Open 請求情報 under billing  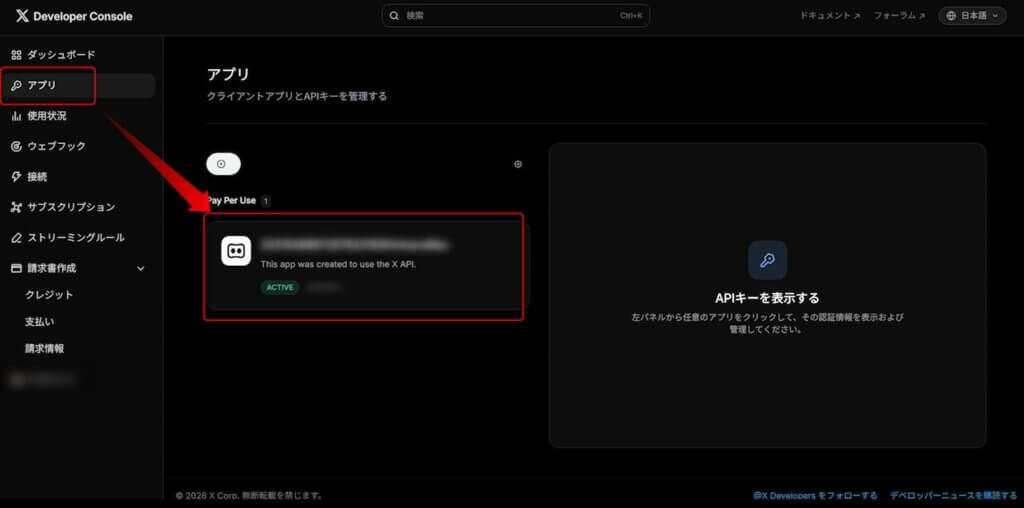pyautogui.click(x=45, y=349)
